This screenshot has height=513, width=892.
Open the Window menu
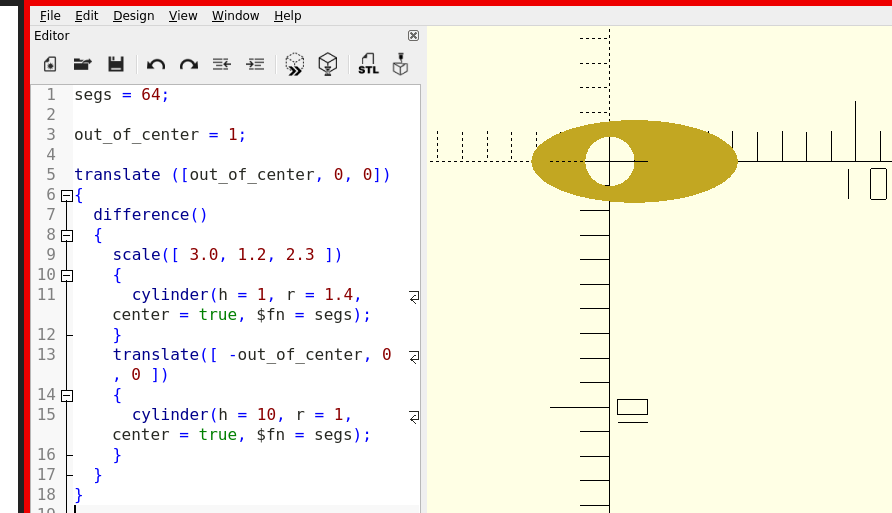[236, 16]
